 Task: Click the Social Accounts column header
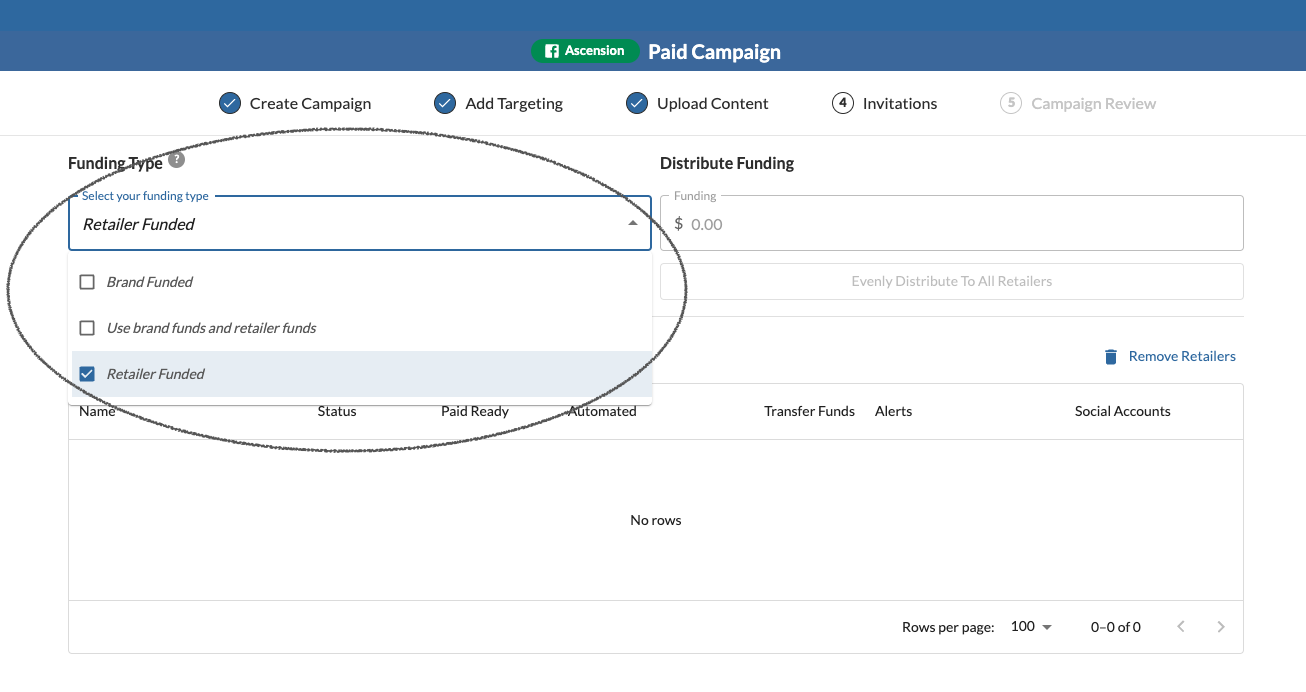click(x=1122, y=411)
